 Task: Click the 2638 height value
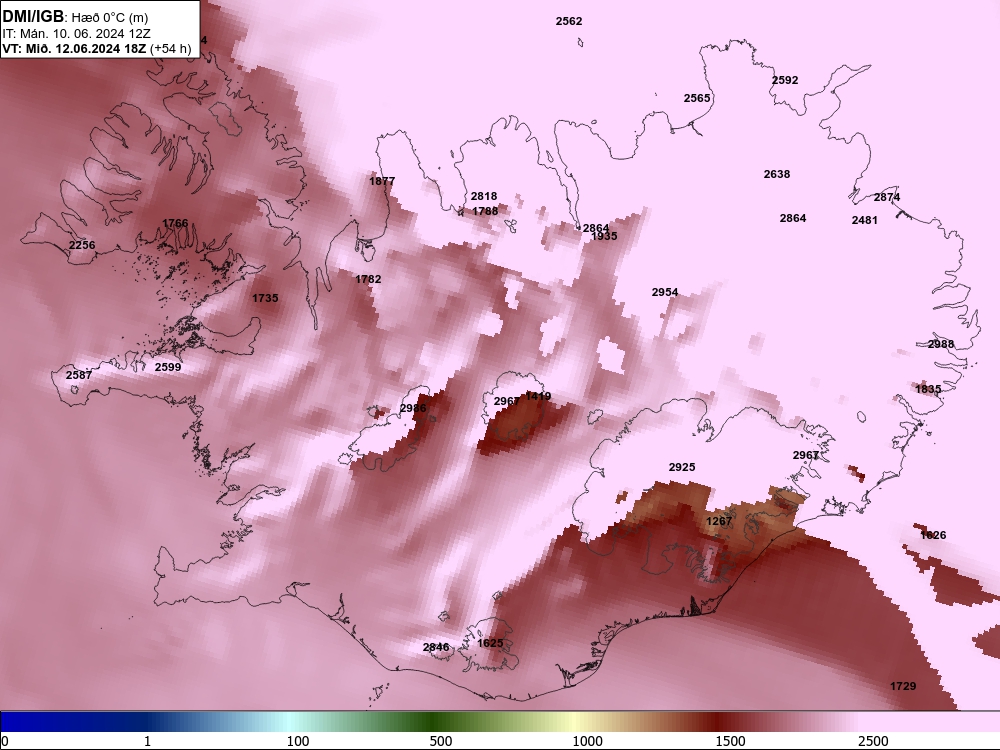[777, 173]
